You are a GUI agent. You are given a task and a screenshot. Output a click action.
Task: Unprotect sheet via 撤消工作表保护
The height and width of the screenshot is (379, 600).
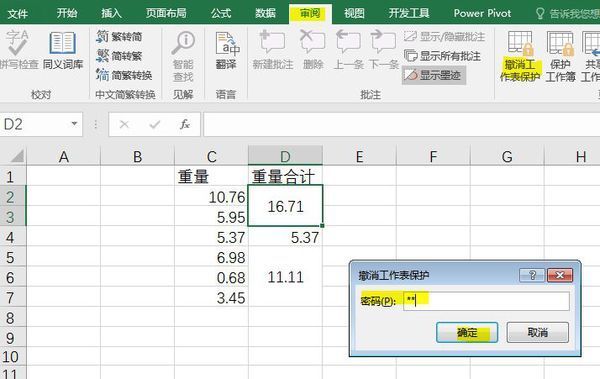pos(520,56)
